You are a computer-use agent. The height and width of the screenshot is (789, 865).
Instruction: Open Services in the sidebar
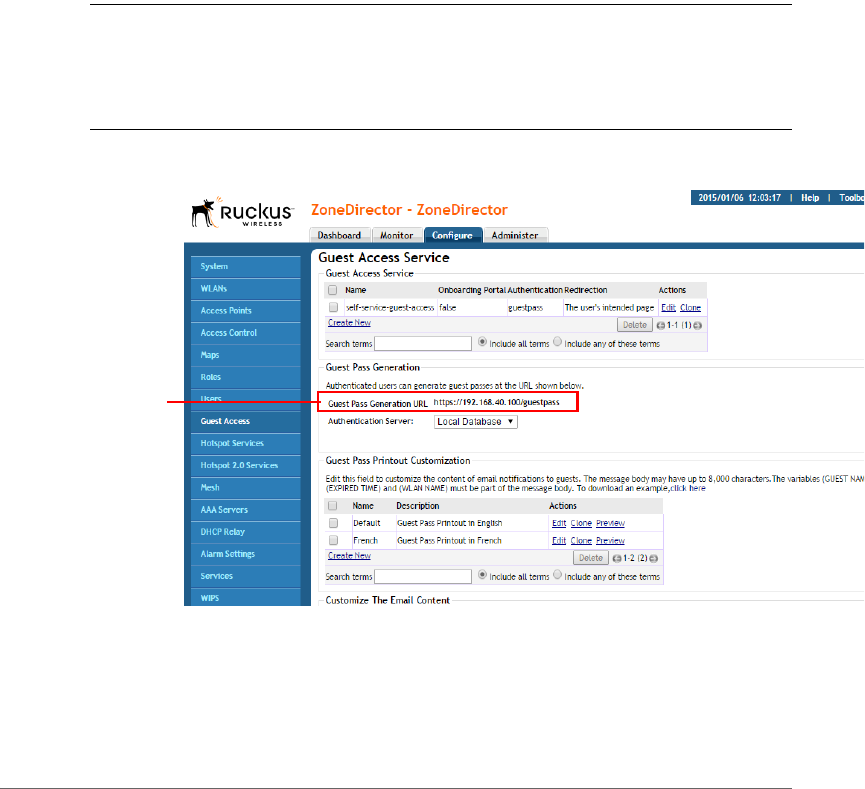[245, 576]
